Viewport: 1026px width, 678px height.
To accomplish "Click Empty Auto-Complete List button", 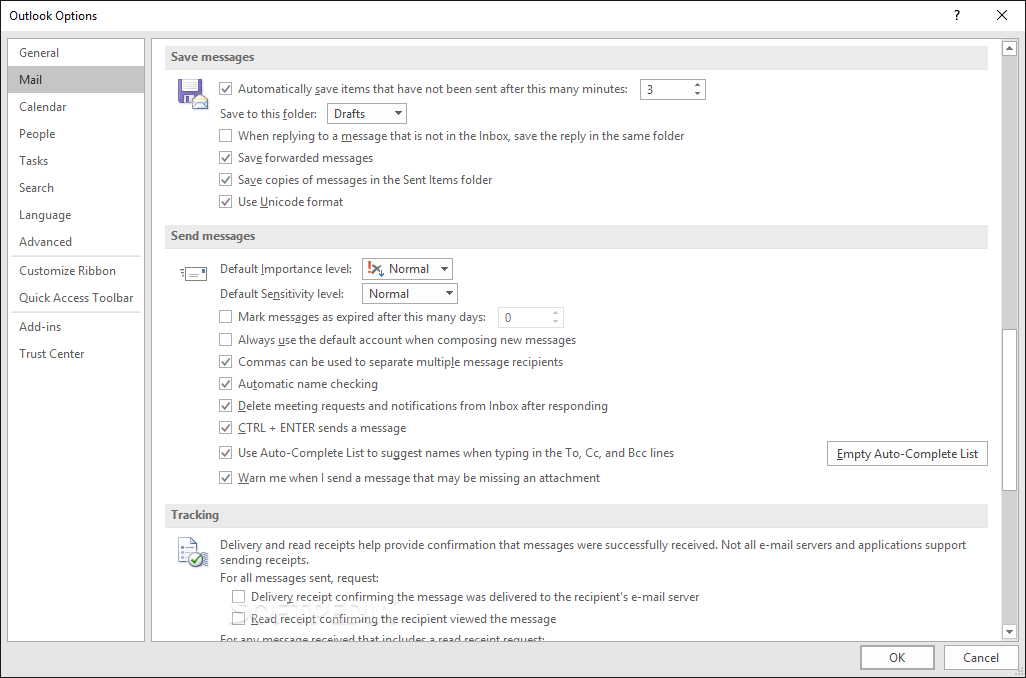I will (907, 454).
